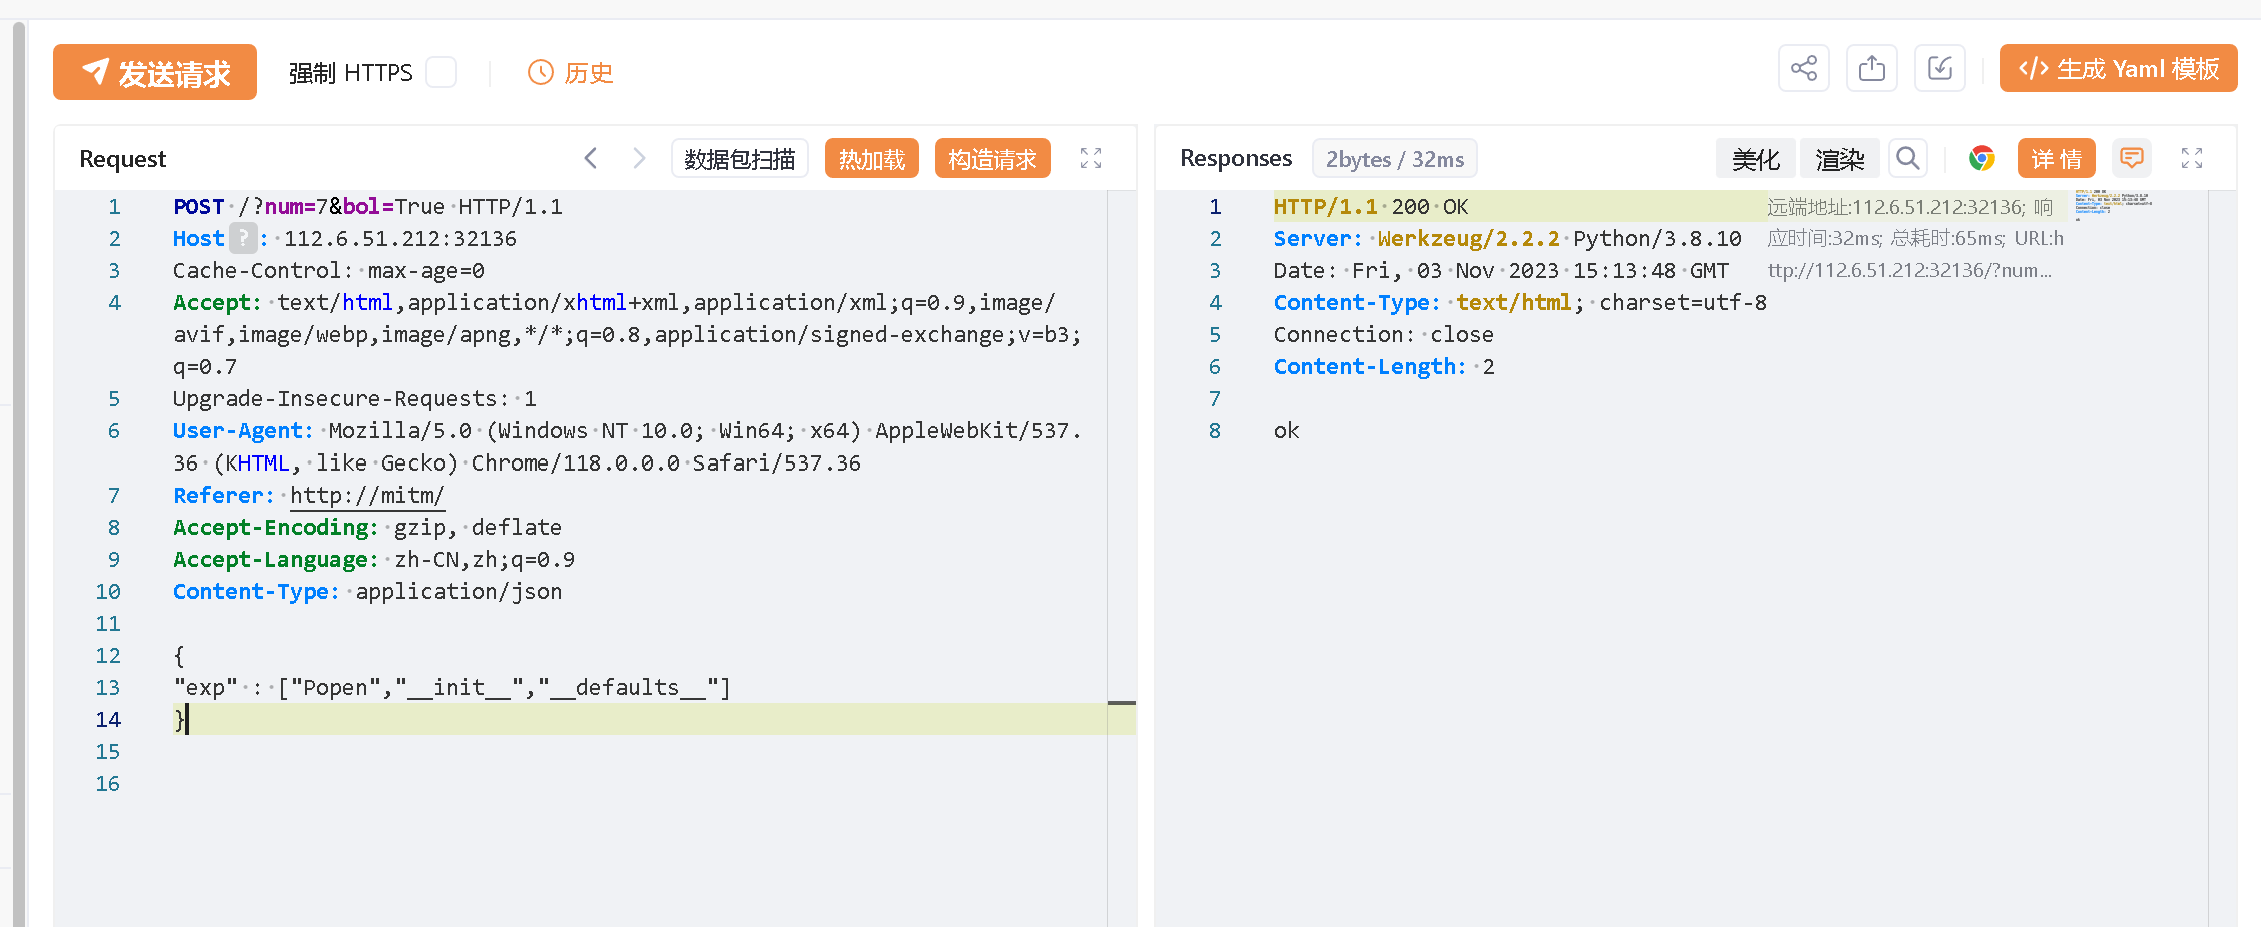Open the orange comment icon in Responses

click(x=2131, y=158)
